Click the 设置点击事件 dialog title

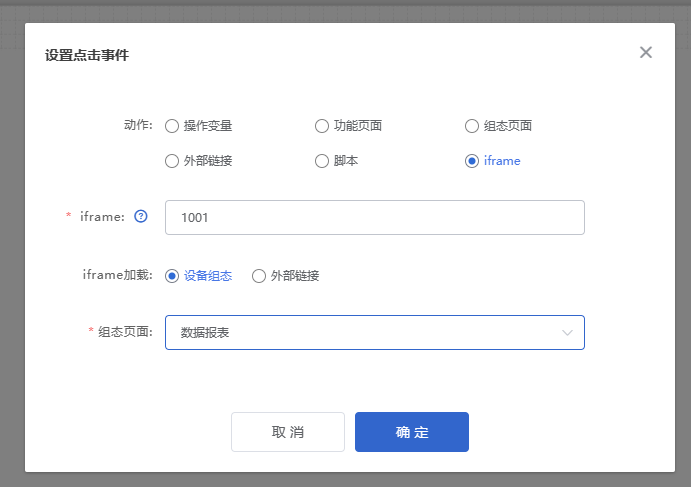click(x=87, y=55)
